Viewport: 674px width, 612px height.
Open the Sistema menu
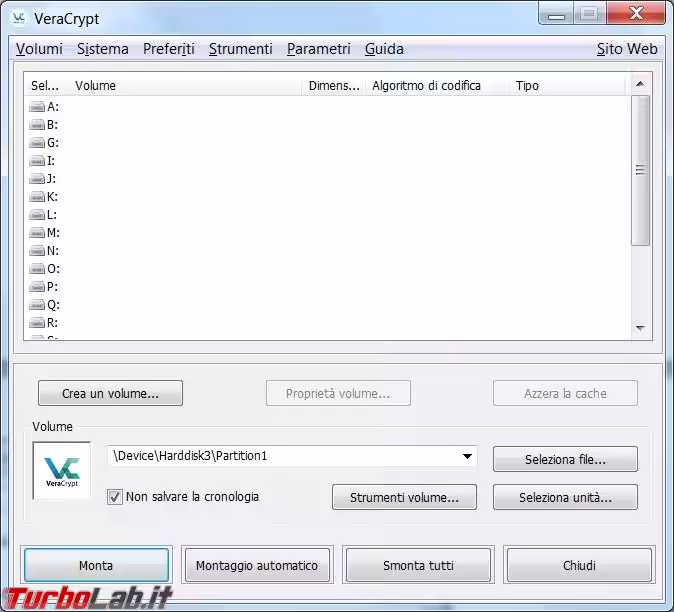tap(103, 49)
